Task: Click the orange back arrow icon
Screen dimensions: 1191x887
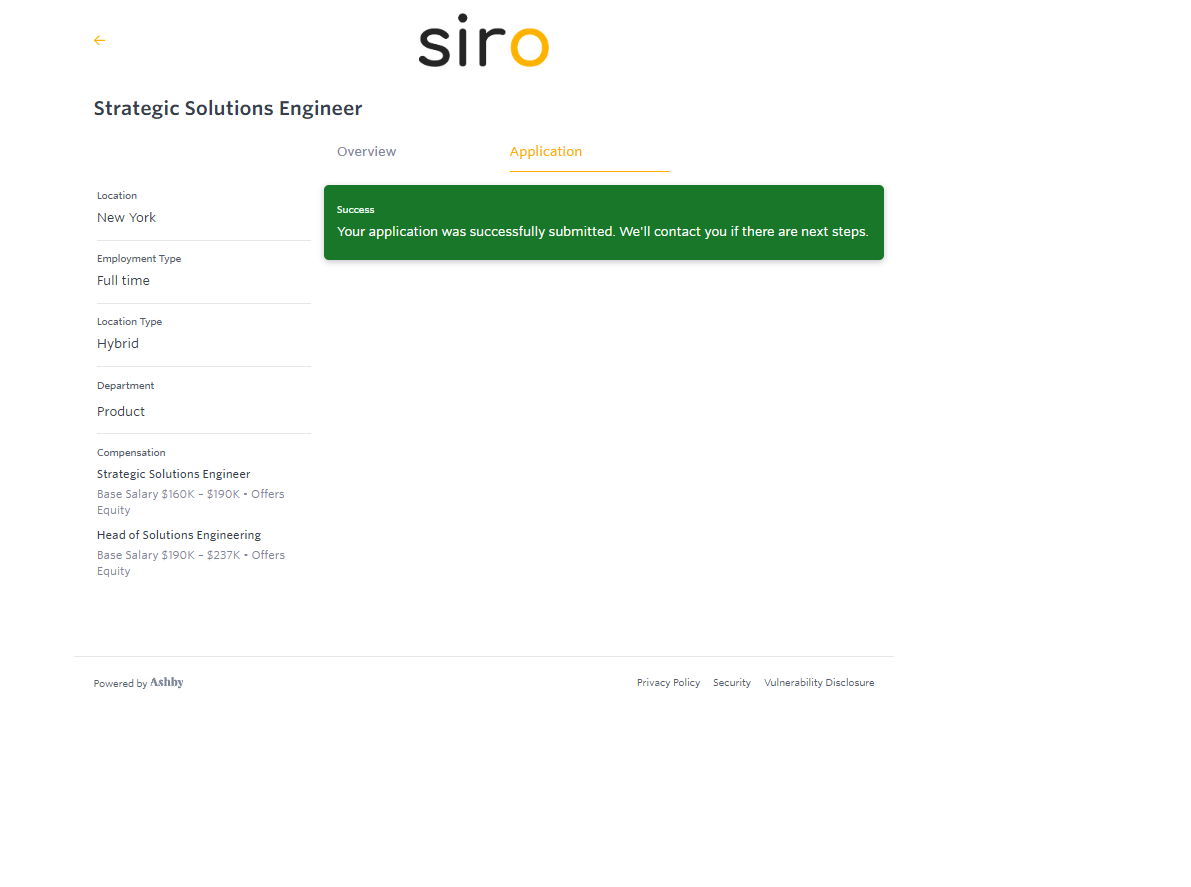Action: [99, 40]
